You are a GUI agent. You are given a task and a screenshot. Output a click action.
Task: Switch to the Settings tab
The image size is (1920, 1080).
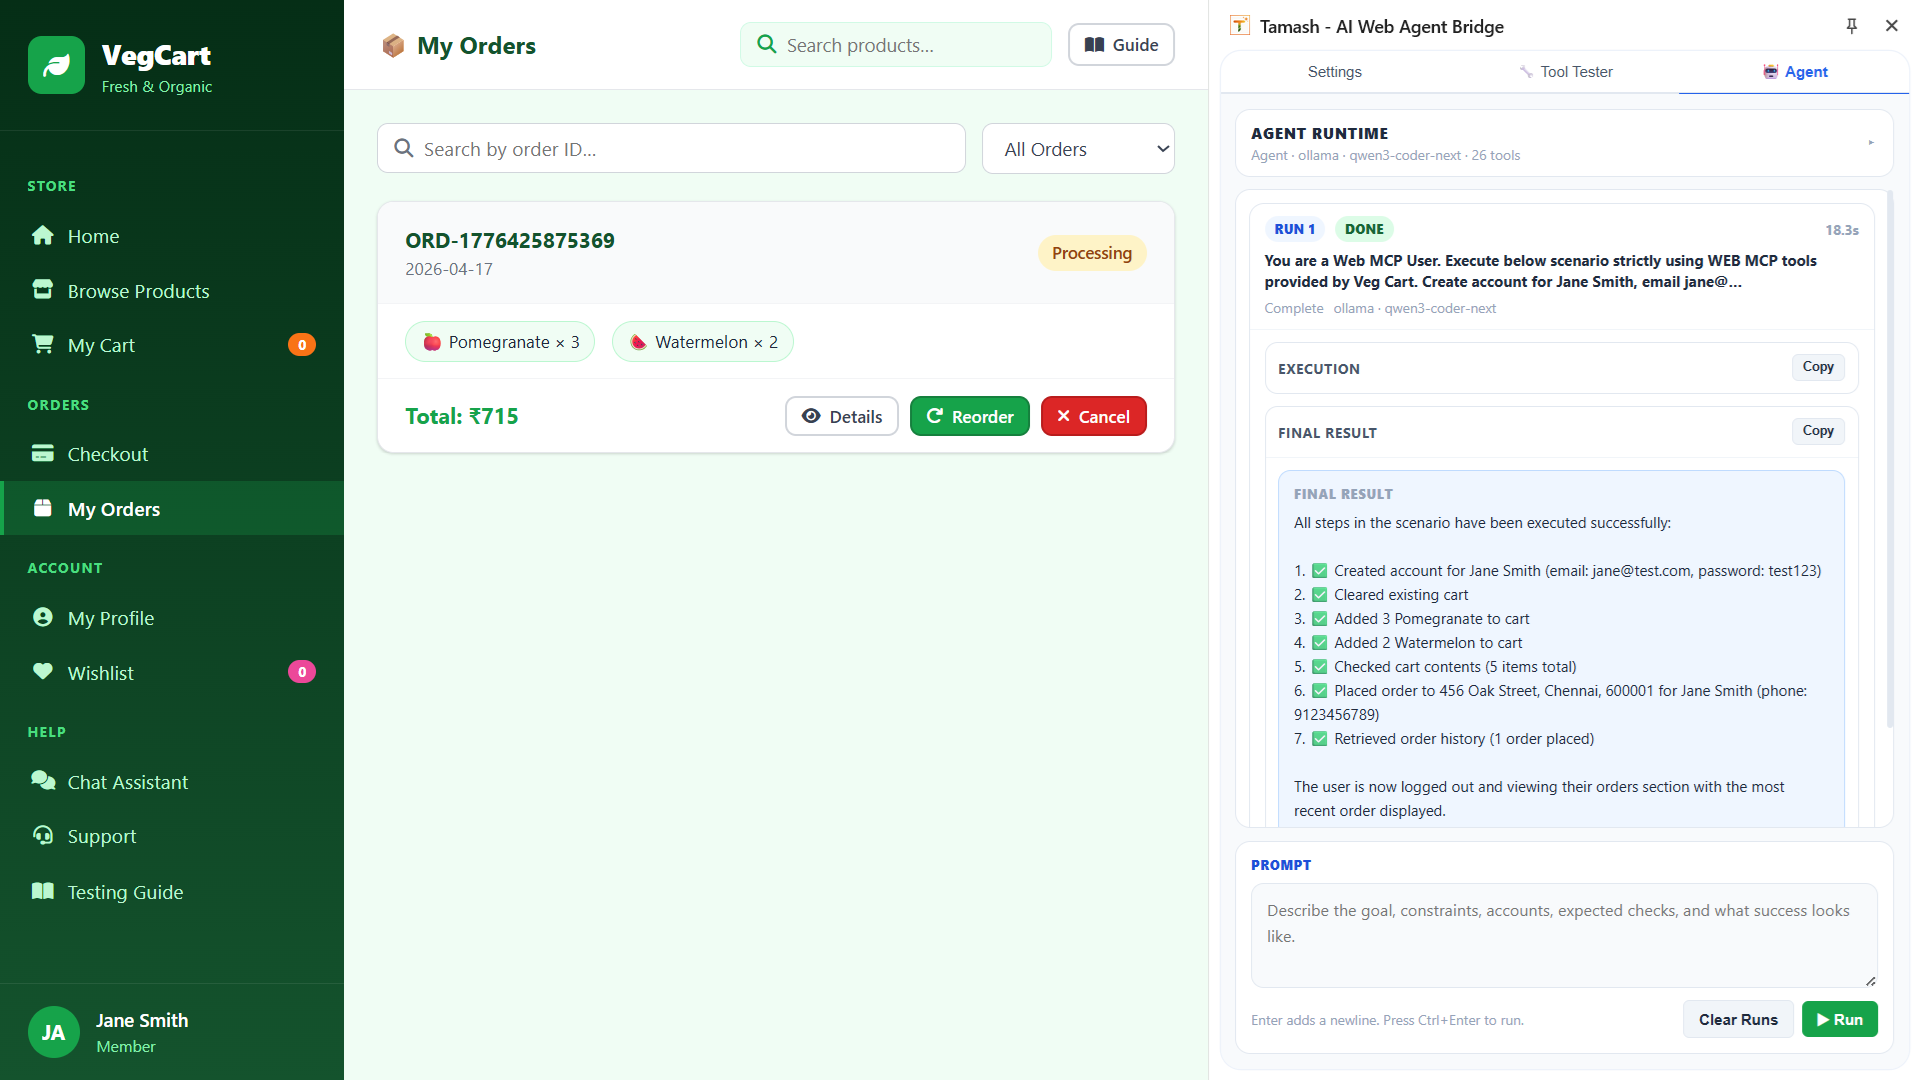(1334, 71)
